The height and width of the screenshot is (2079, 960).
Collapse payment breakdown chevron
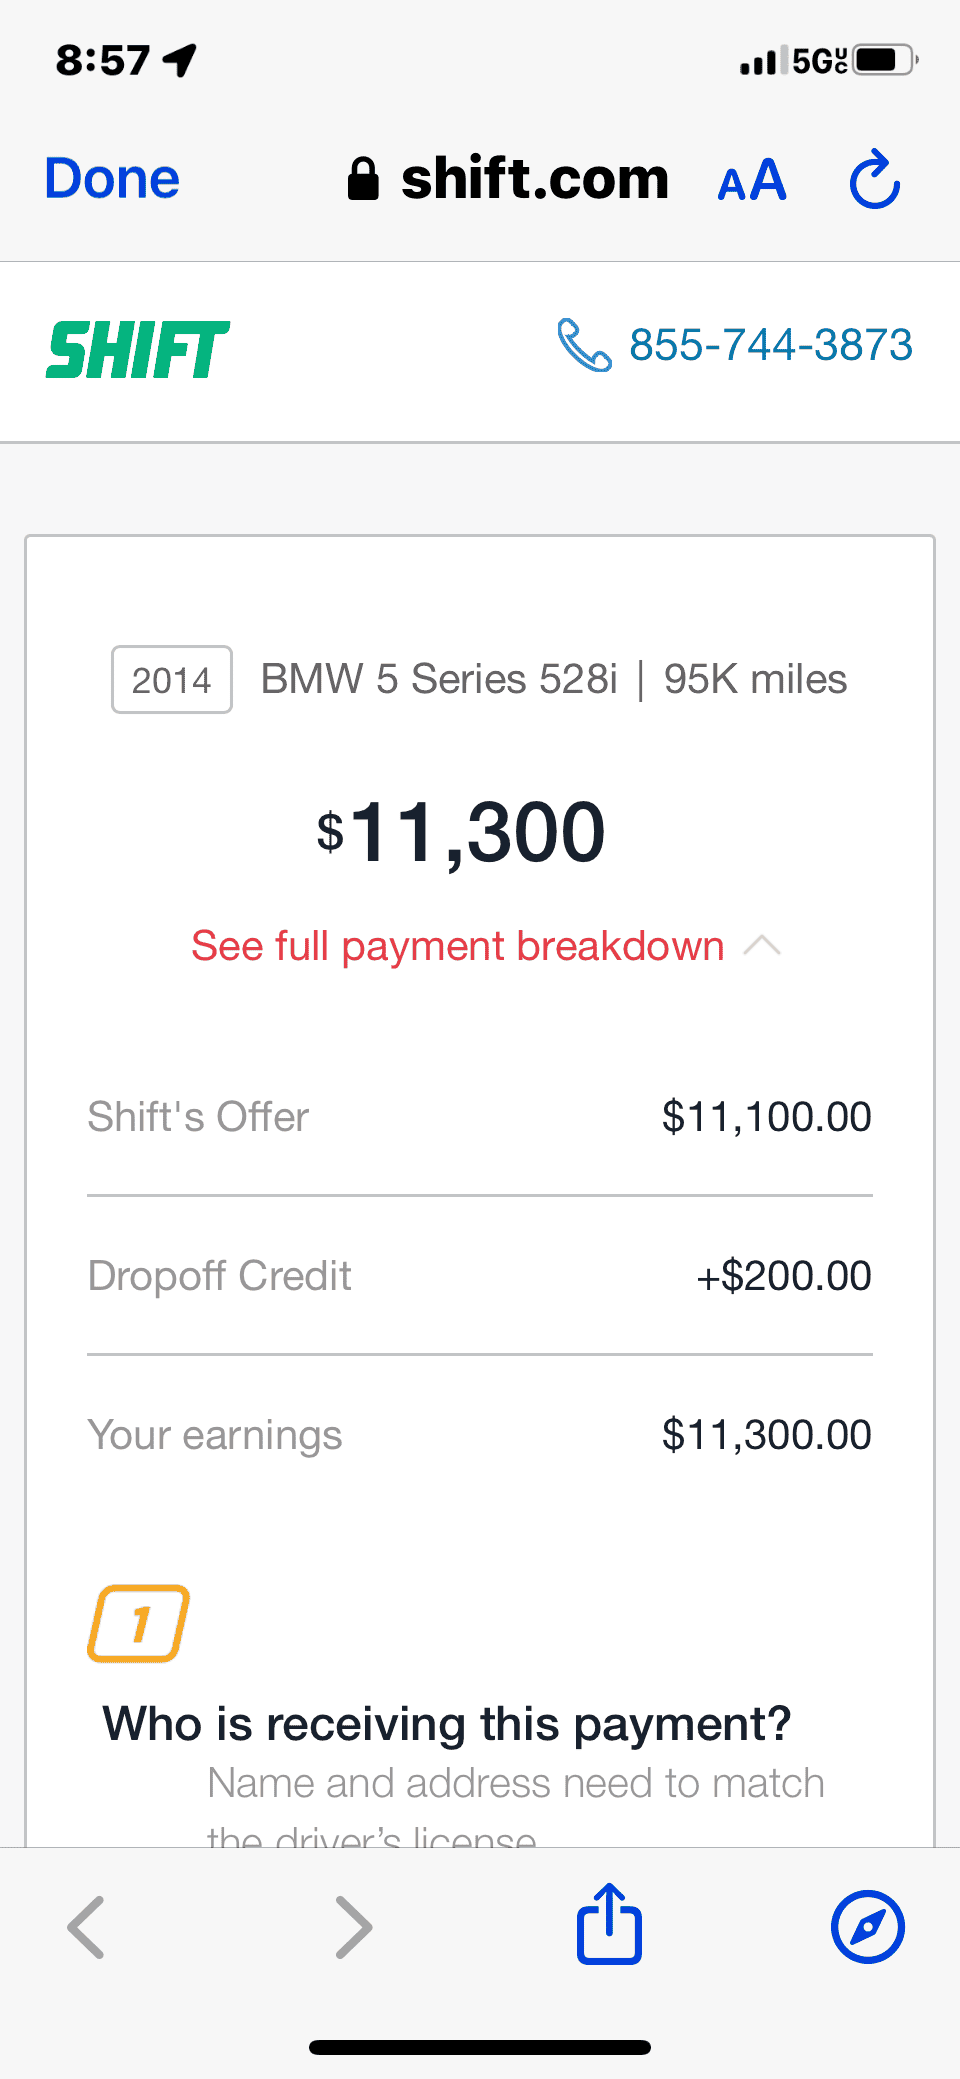pyautogui.click(x=762, y=946)
